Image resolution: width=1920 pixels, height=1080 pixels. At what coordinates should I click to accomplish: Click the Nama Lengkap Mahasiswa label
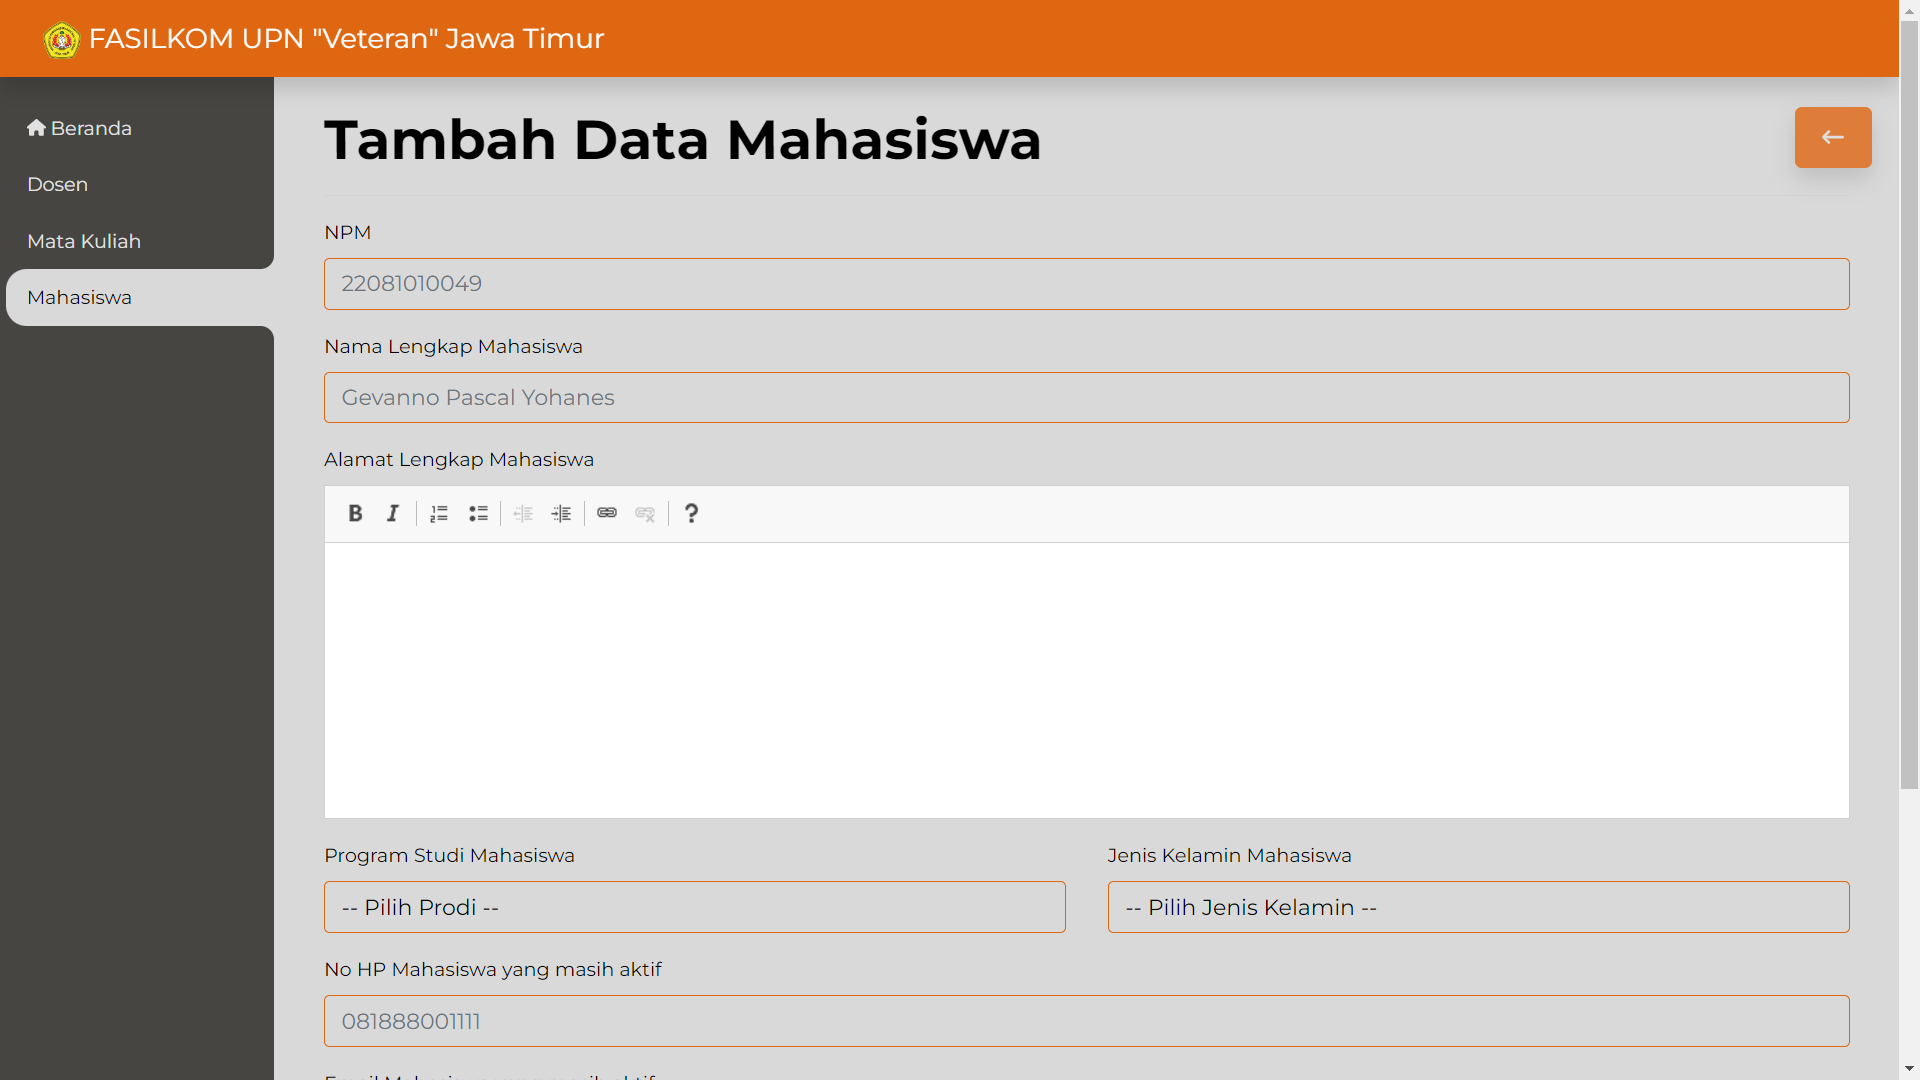pos(453,346)
